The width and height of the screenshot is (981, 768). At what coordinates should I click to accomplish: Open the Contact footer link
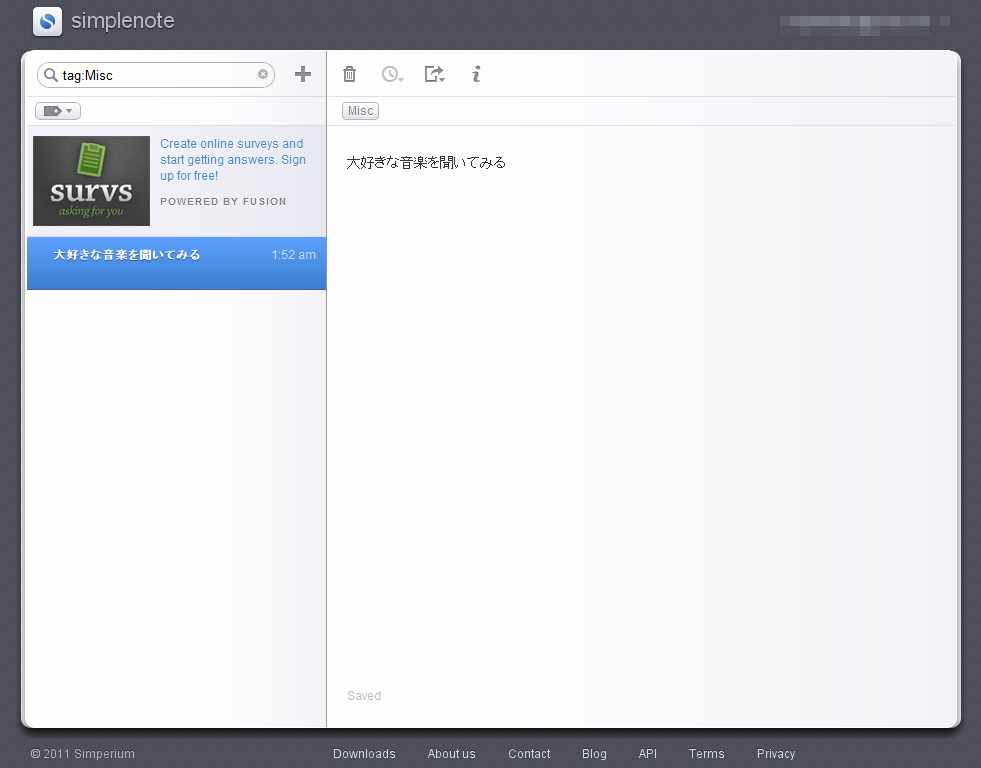pyautogui.click(x=529, y=754)
